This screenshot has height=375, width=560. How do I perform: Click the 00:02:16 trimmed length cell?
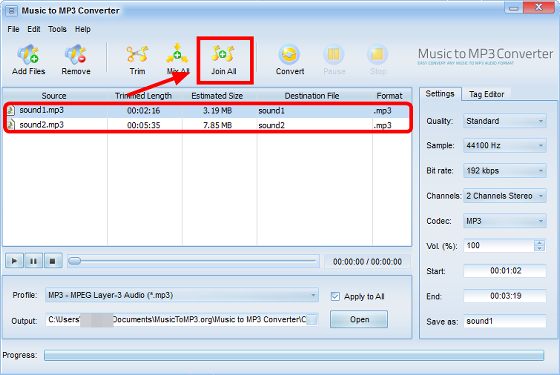144,111
